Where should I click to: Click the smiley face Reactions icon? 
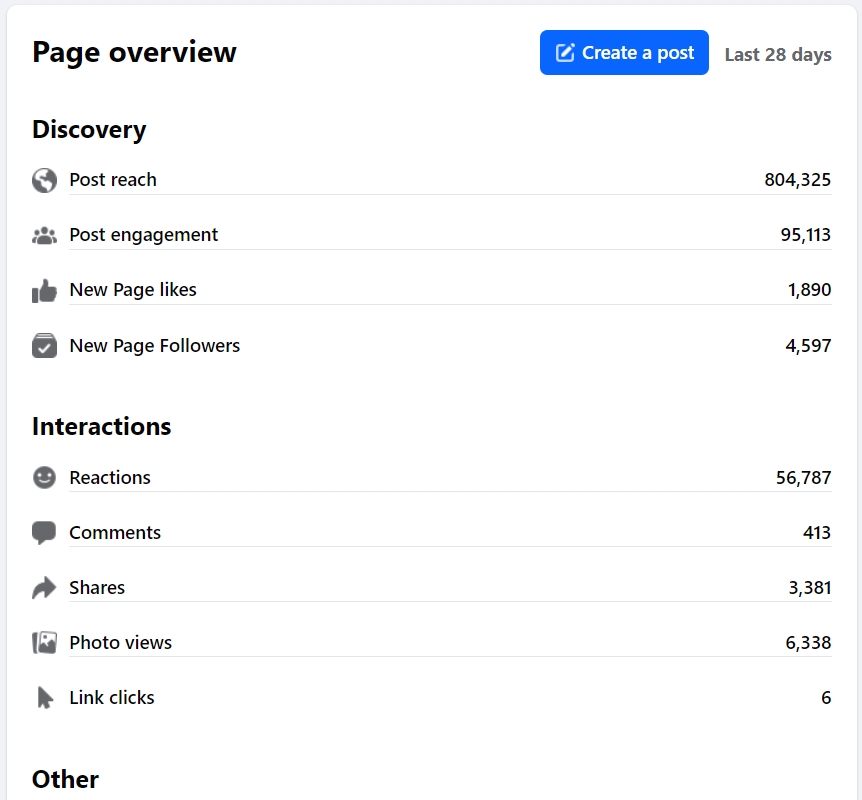(44, 478)
